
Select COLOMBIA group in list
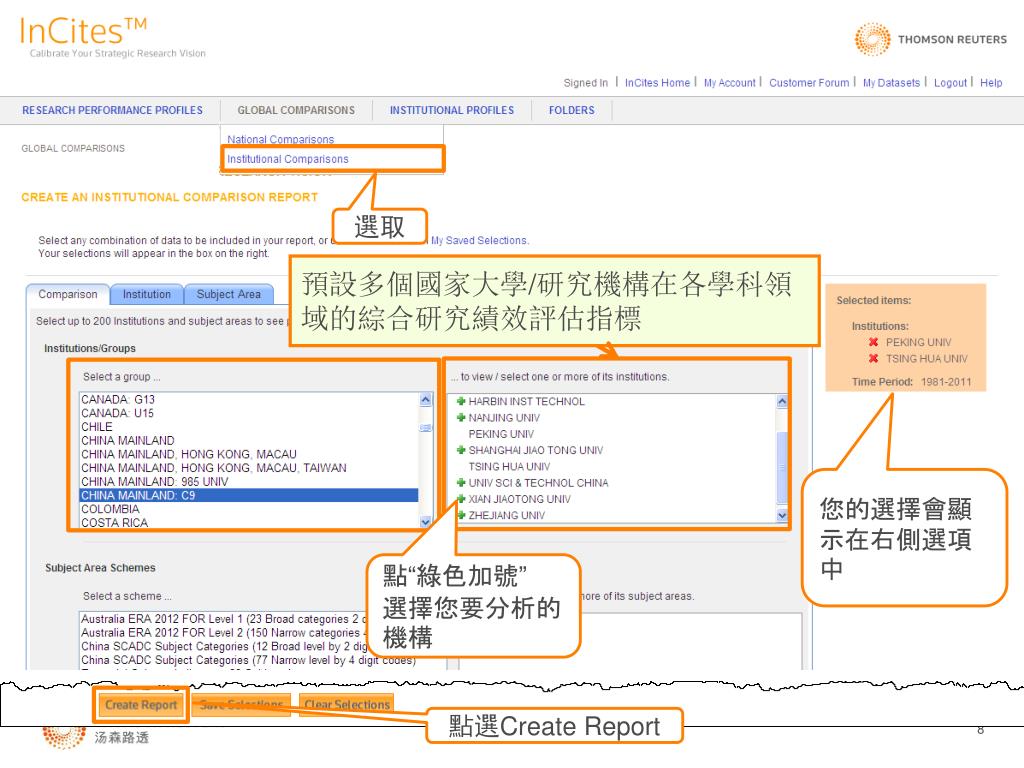point(249,509)
